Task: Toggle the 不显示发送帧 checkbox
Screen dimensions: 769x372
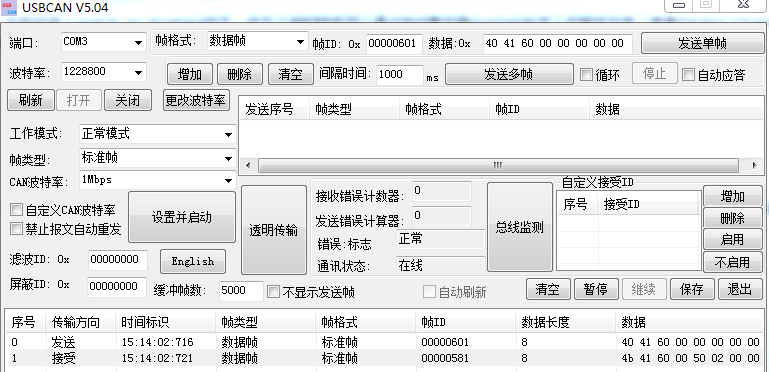Action: [x=273, y=292]
